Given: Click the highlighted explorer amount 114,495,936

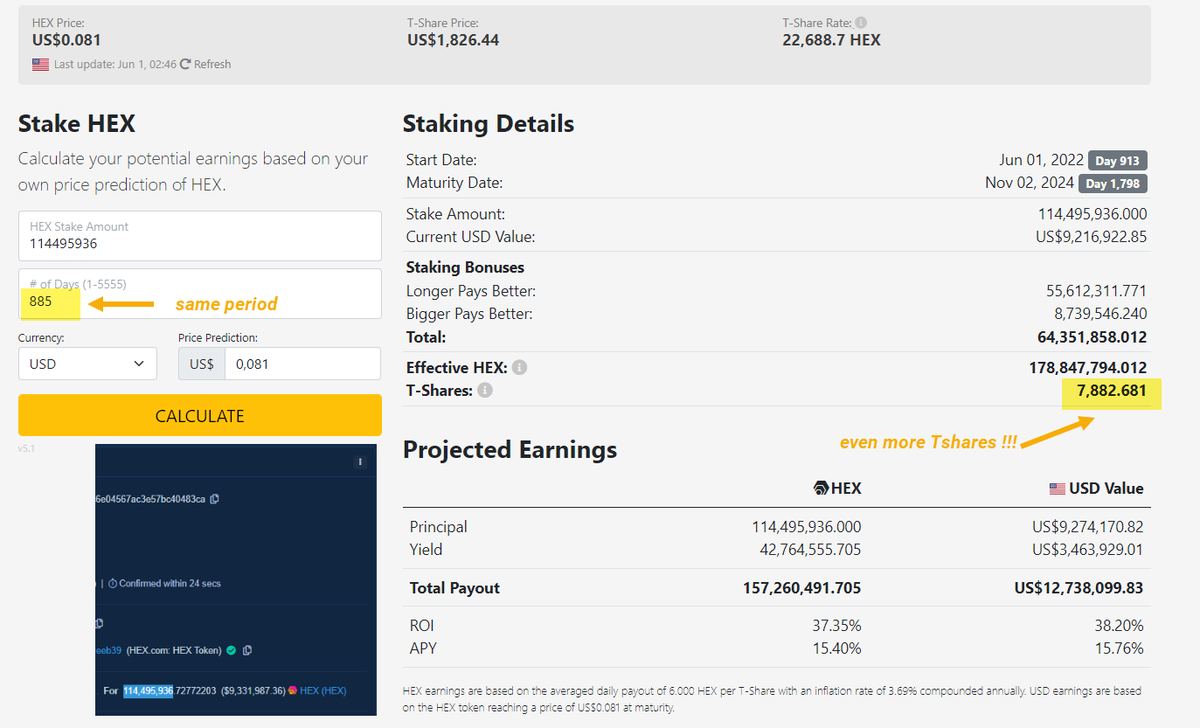Looking at the screenshot, I should coord(150,691).
